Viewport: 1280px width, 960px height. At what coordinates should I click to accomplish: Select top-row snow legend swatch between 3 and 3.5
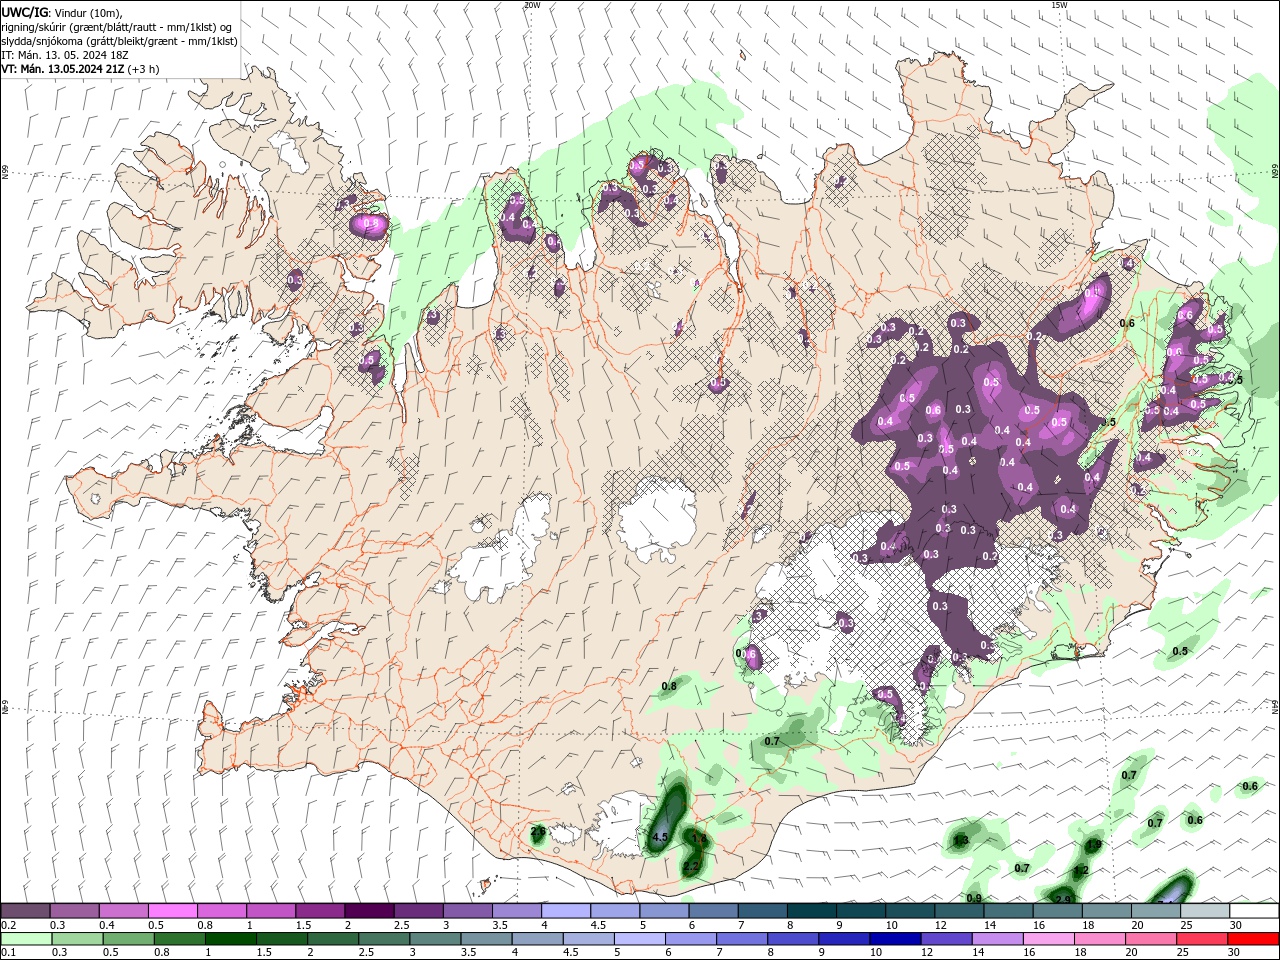click(x=467, y=910)
